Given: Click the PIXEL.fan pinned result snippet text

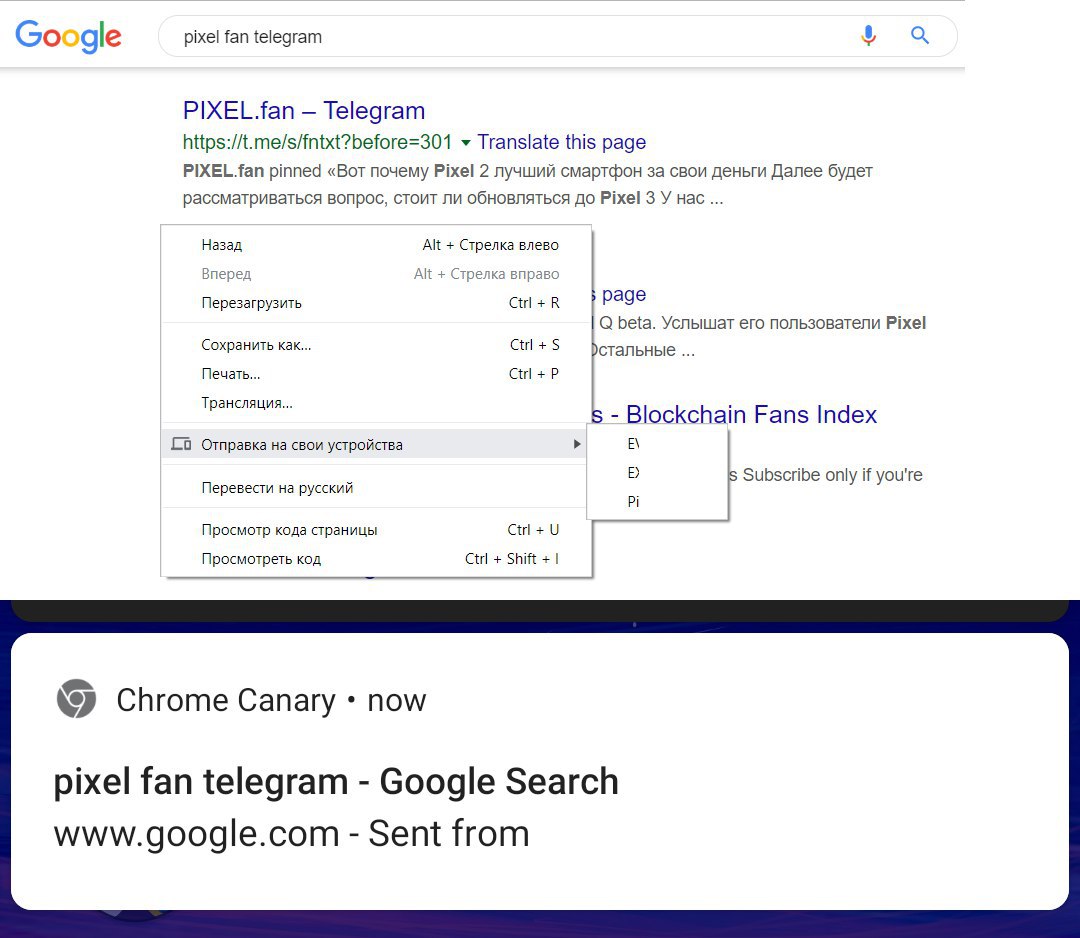Looking at the screenshot, I should coord(528,185).
